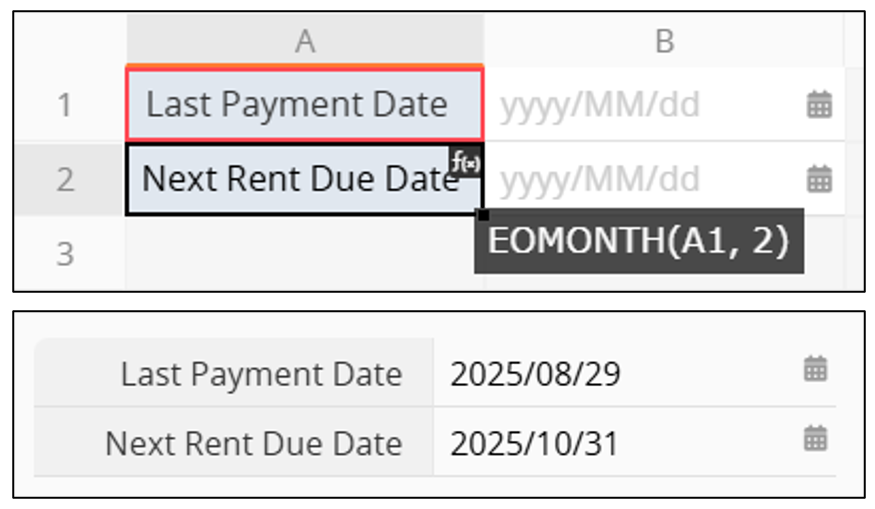The width and height of the screenshot is (875, 509).
Task: Select column B header
Action: (664, 41)
